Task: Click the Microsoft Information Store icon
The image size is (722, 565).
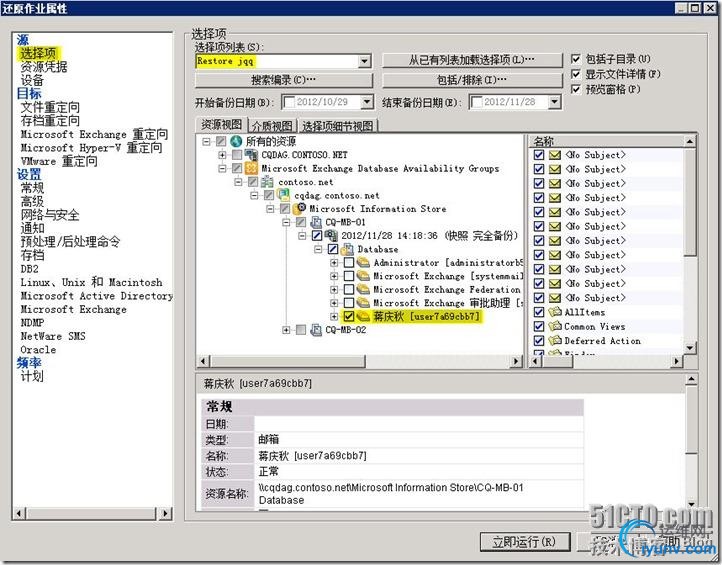Action: coord(300,209)
